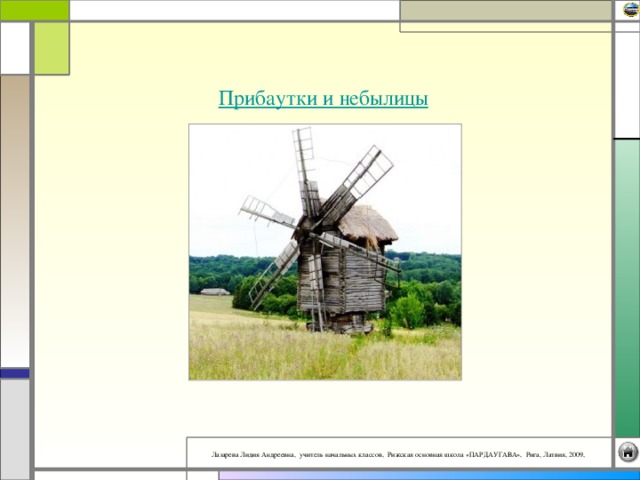The height and width of the screenshot is (480, 640).
Task: Select the footer author text line
Action: 399,453
